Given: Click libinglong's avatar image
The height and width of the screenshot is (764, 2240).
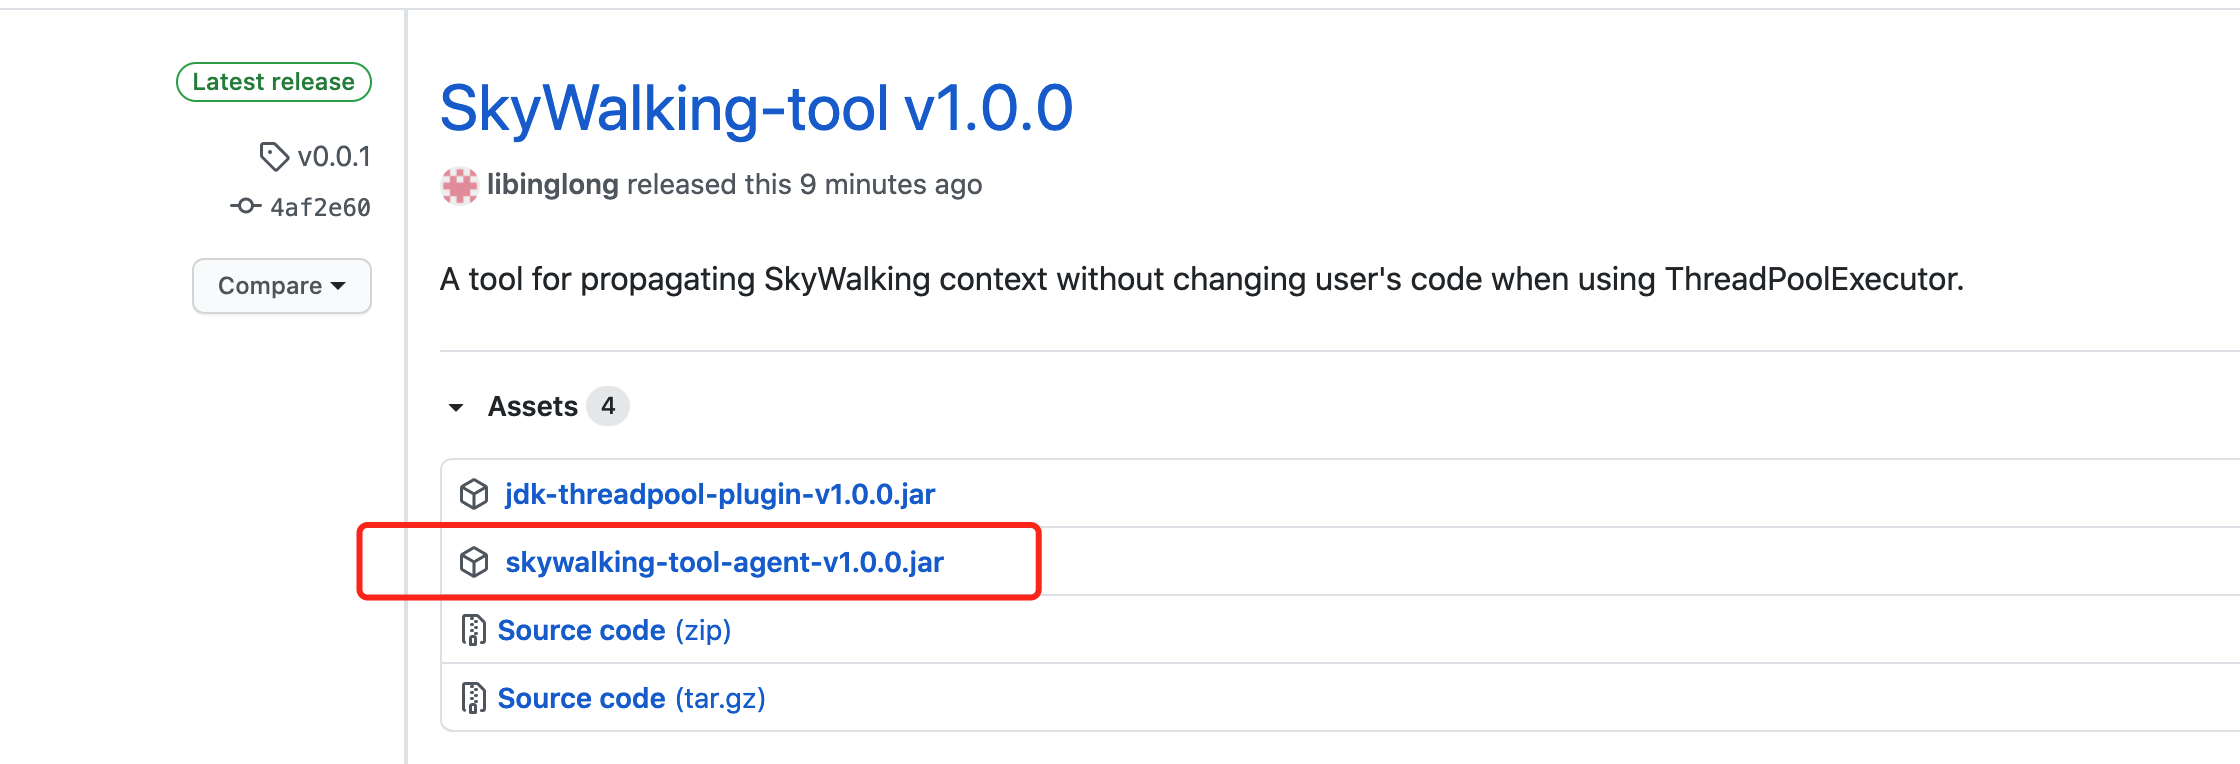Looking at the screenshot, I should (x=460, y=185).
